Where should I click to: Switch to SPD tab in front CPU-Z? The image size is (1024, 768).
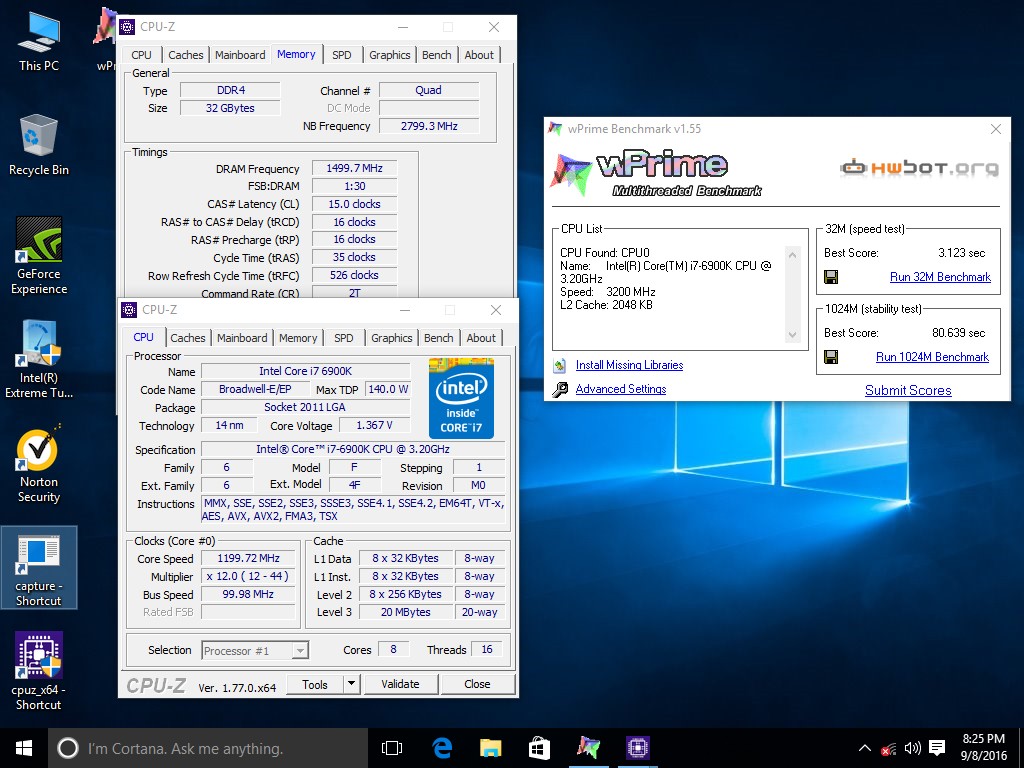pyautogui.click(x=344, y=338)
